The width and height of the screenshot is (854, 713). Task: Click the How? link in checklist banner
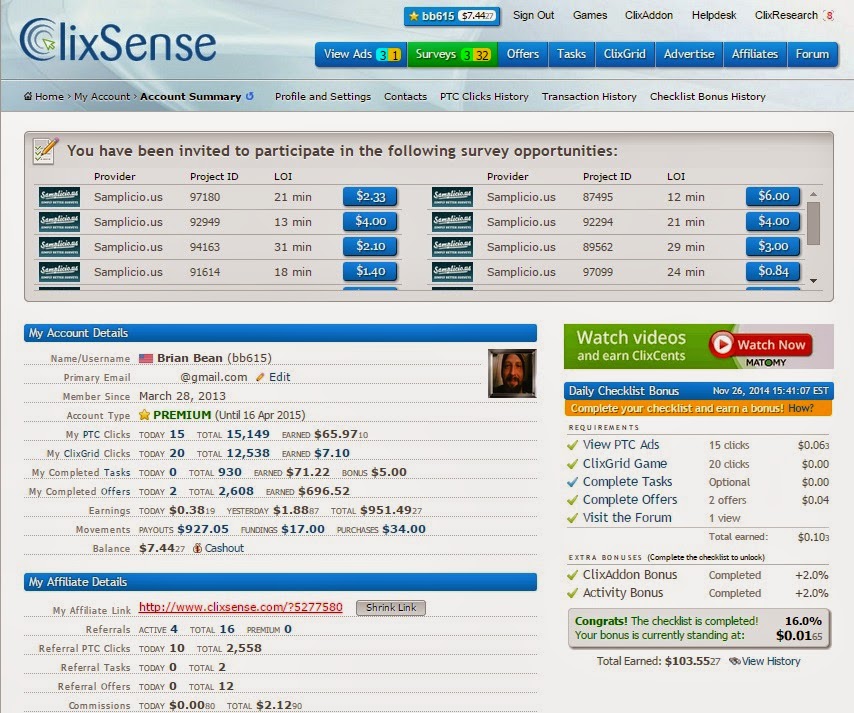pyautogui.click(x=801, y=409)
